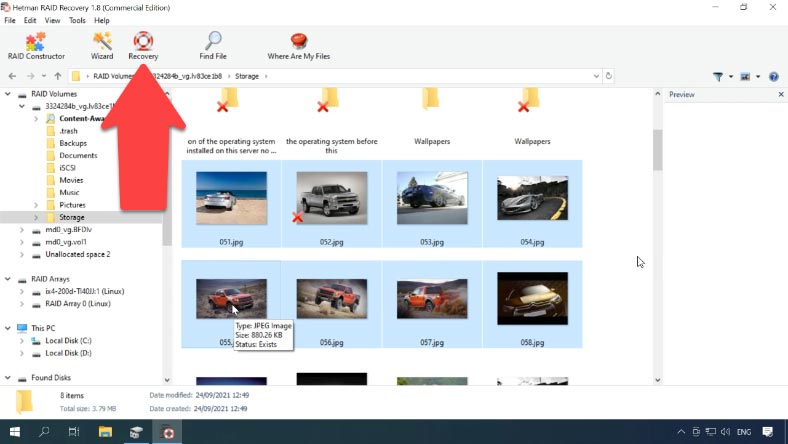Open the View menu
This screenshot has width=788, height=444.
click(52, 21)
